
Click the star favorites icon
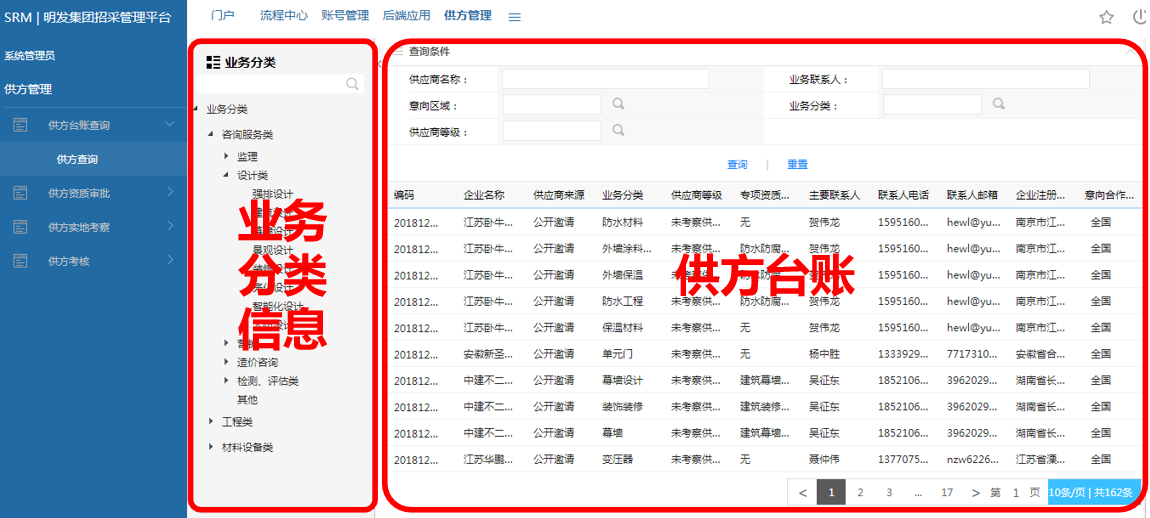(1106, 17)
